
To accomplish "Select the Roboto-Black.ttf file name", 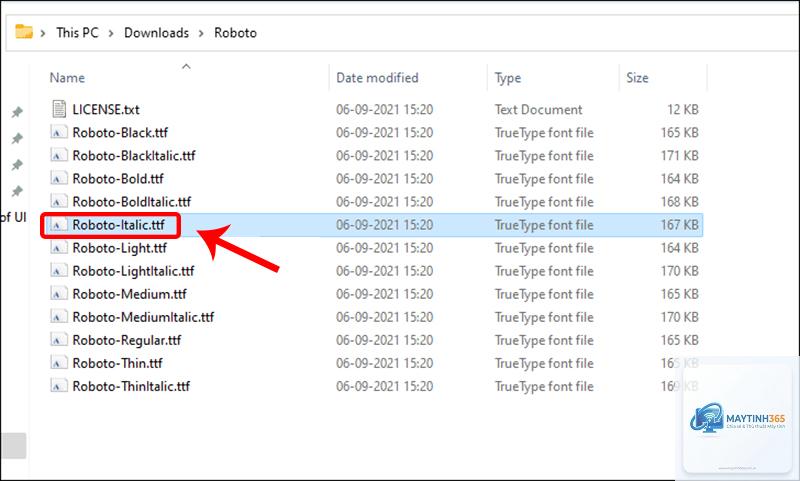I will pyautogui.click(x=120, y=133).
